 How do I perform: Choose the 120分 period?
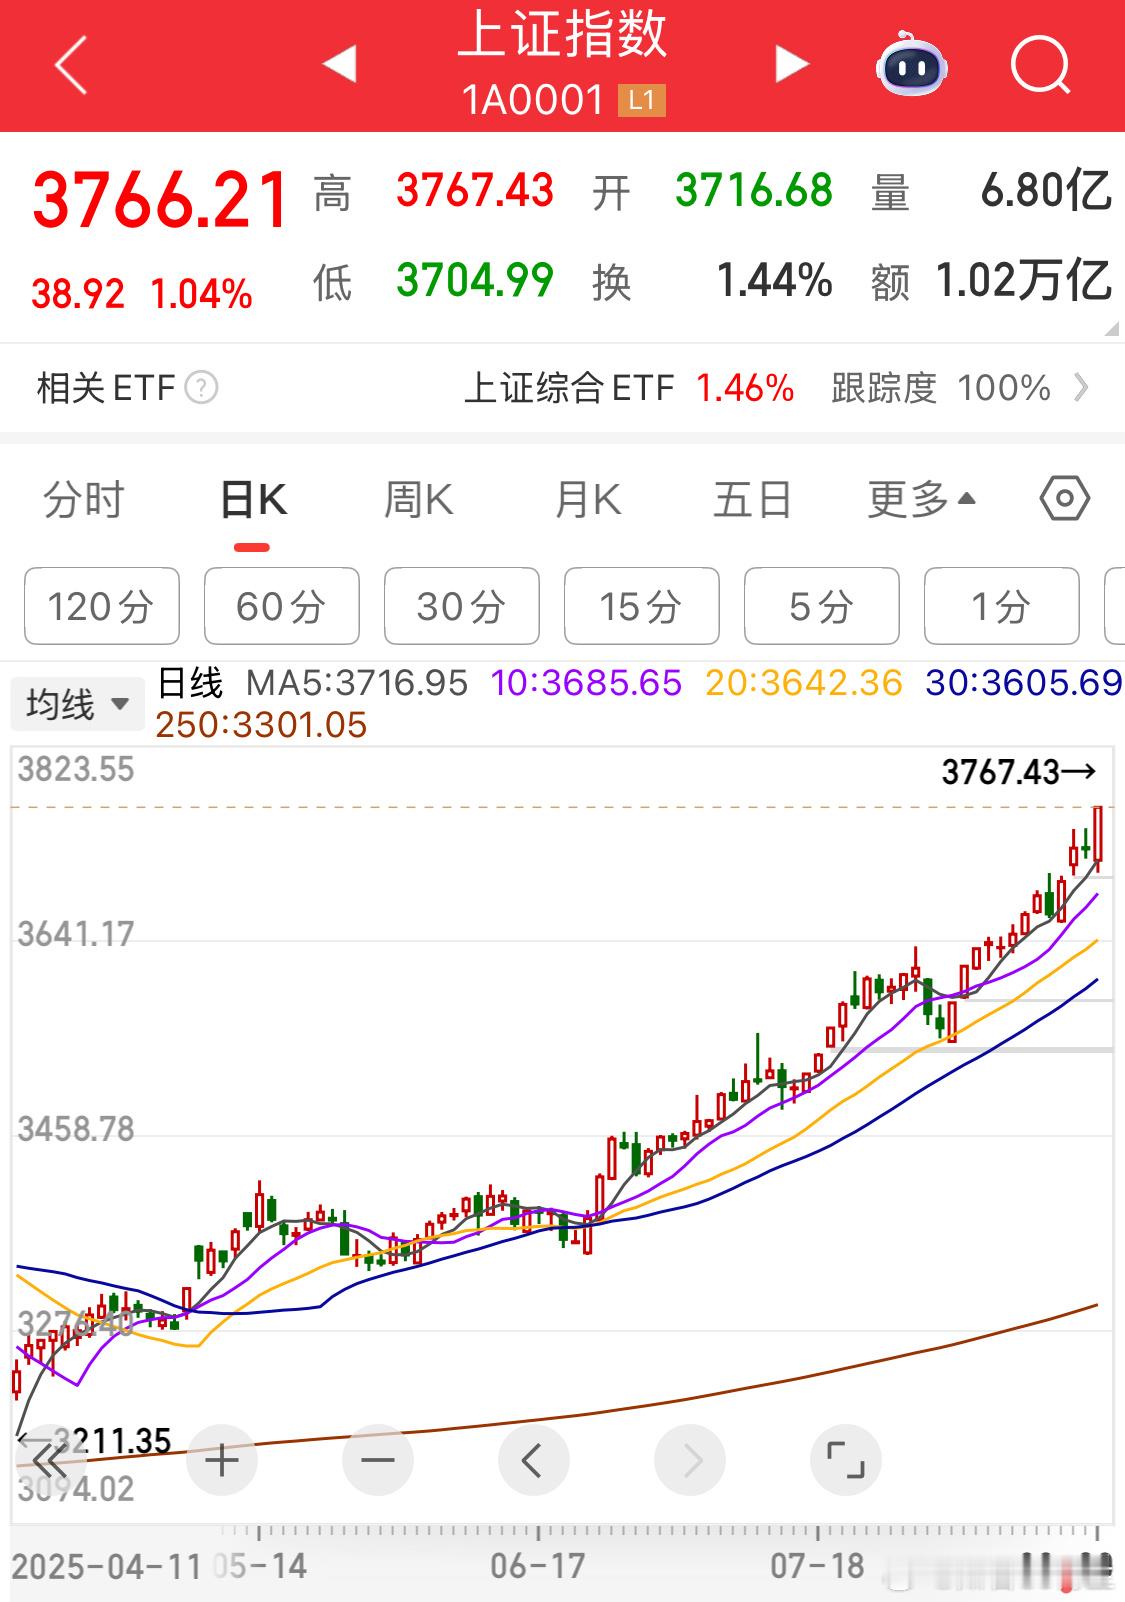(x=101, y=606)
